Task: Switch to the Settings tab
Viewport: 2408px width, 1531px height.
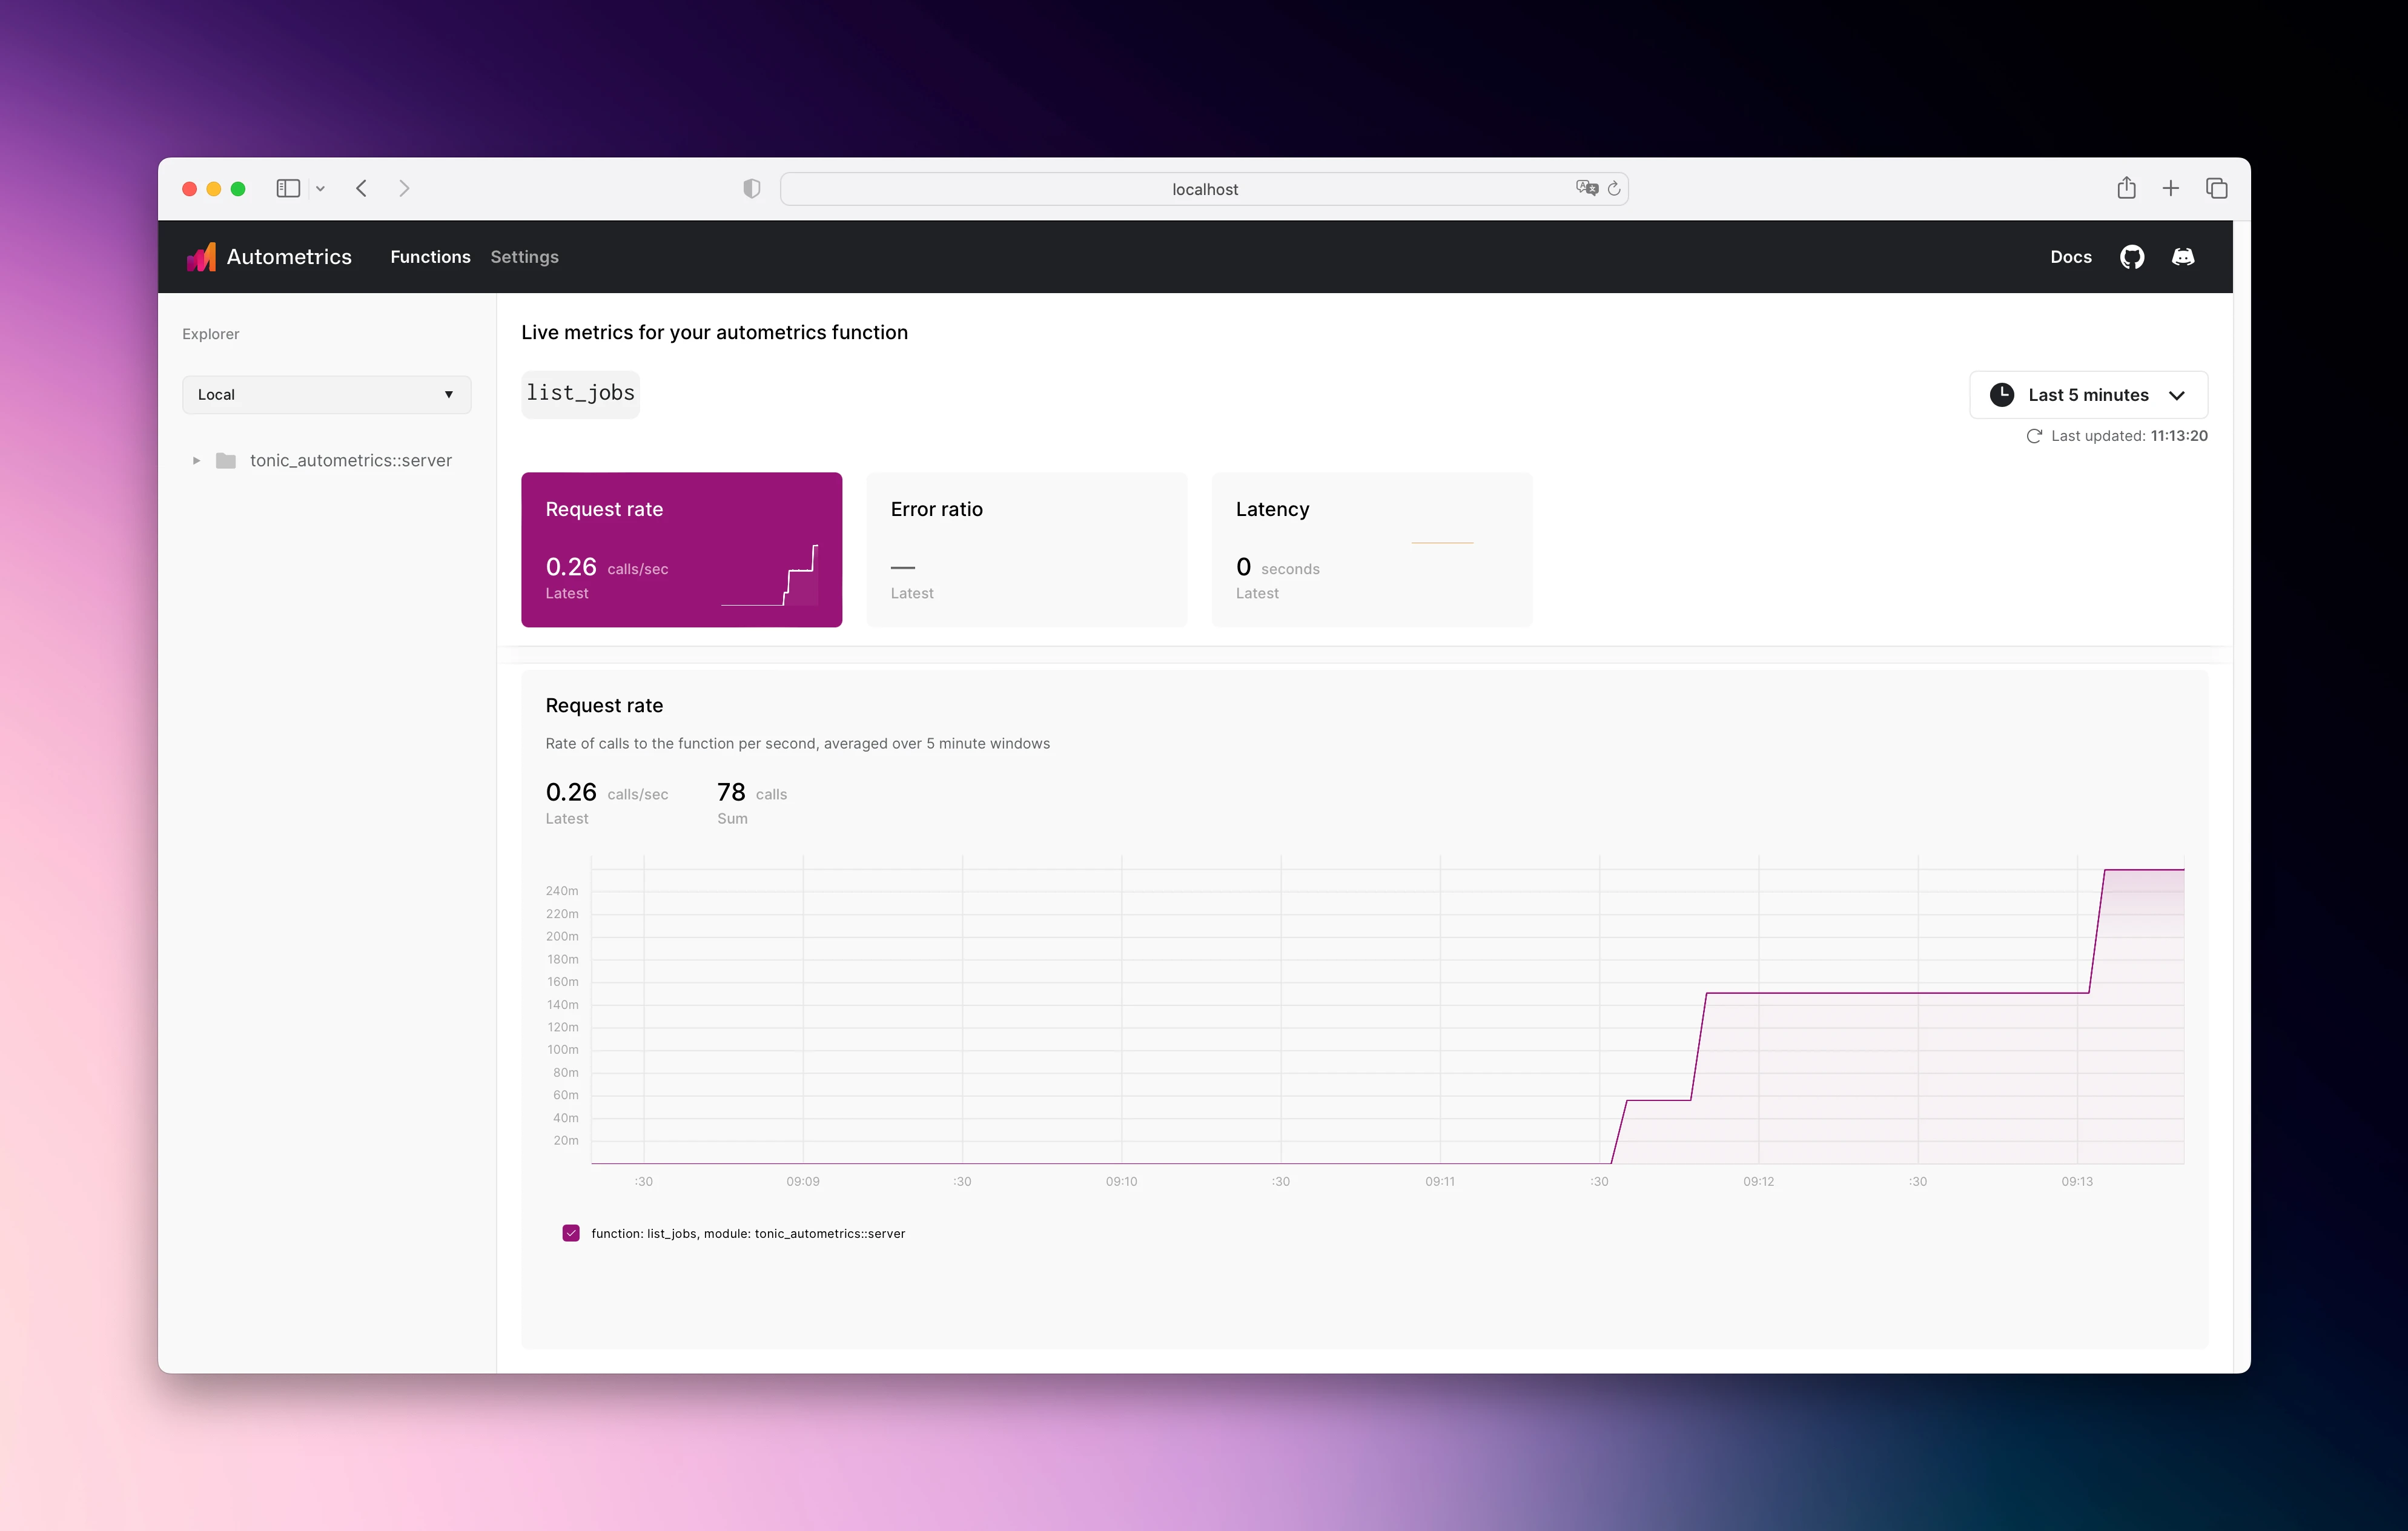Action: [x=524, y=257]
